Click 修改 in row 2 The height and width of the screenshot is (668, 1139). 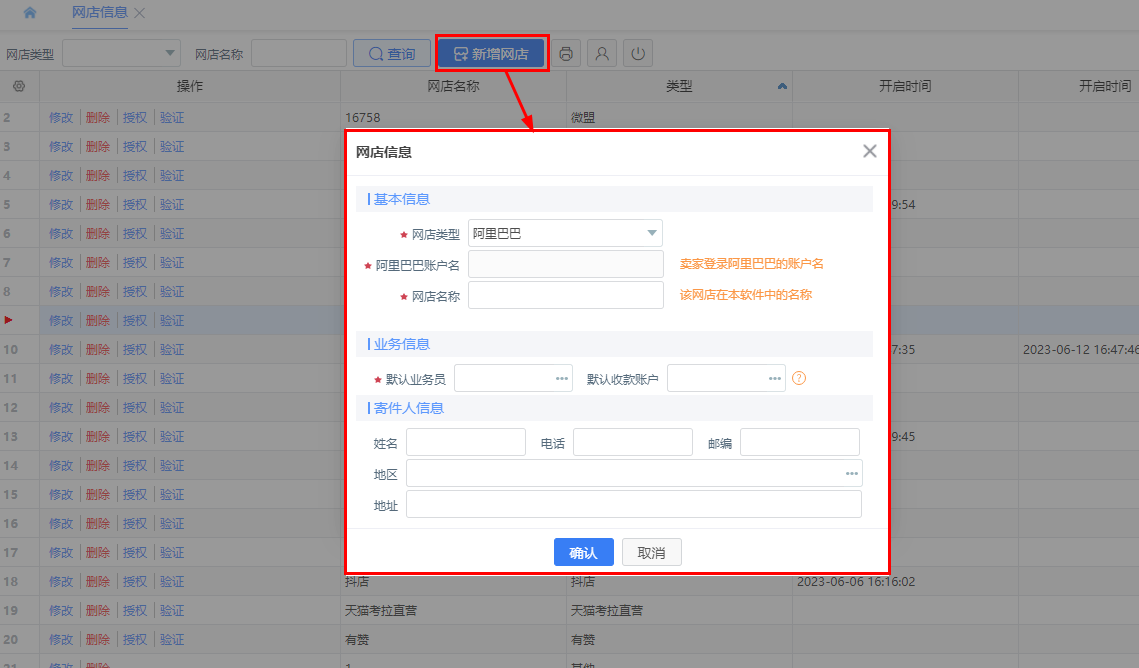point(61,117)
